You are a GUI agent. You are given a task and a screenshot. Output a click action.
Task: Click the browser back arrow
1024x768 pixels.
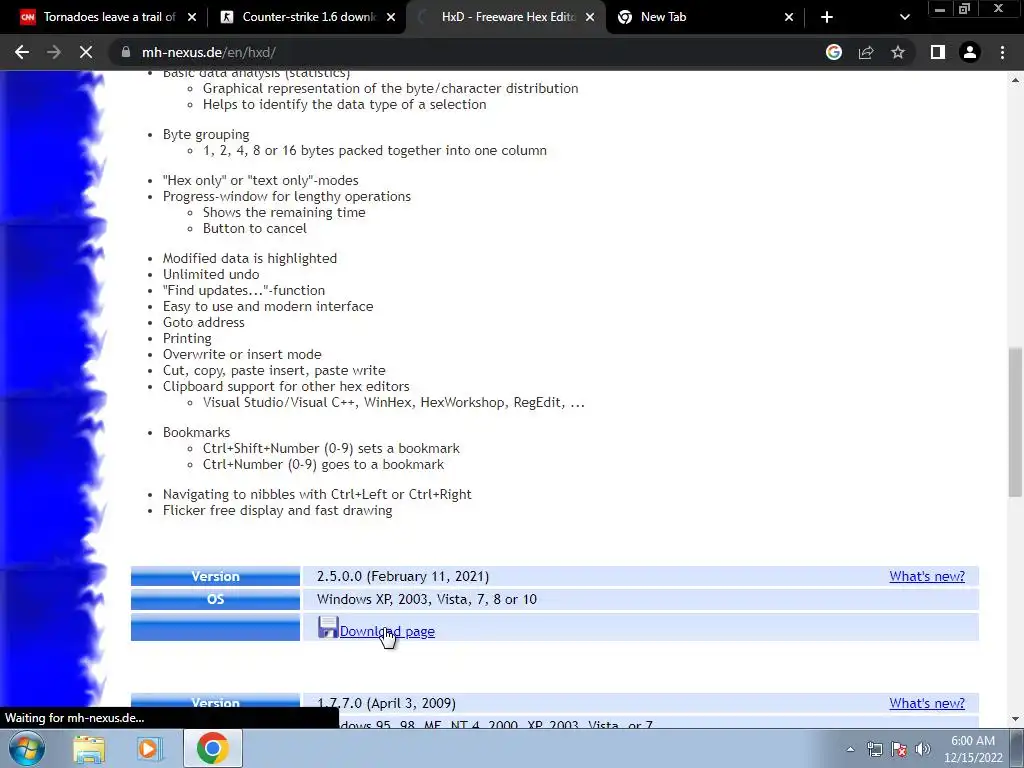pyautogui.click(x=22, y=52)
